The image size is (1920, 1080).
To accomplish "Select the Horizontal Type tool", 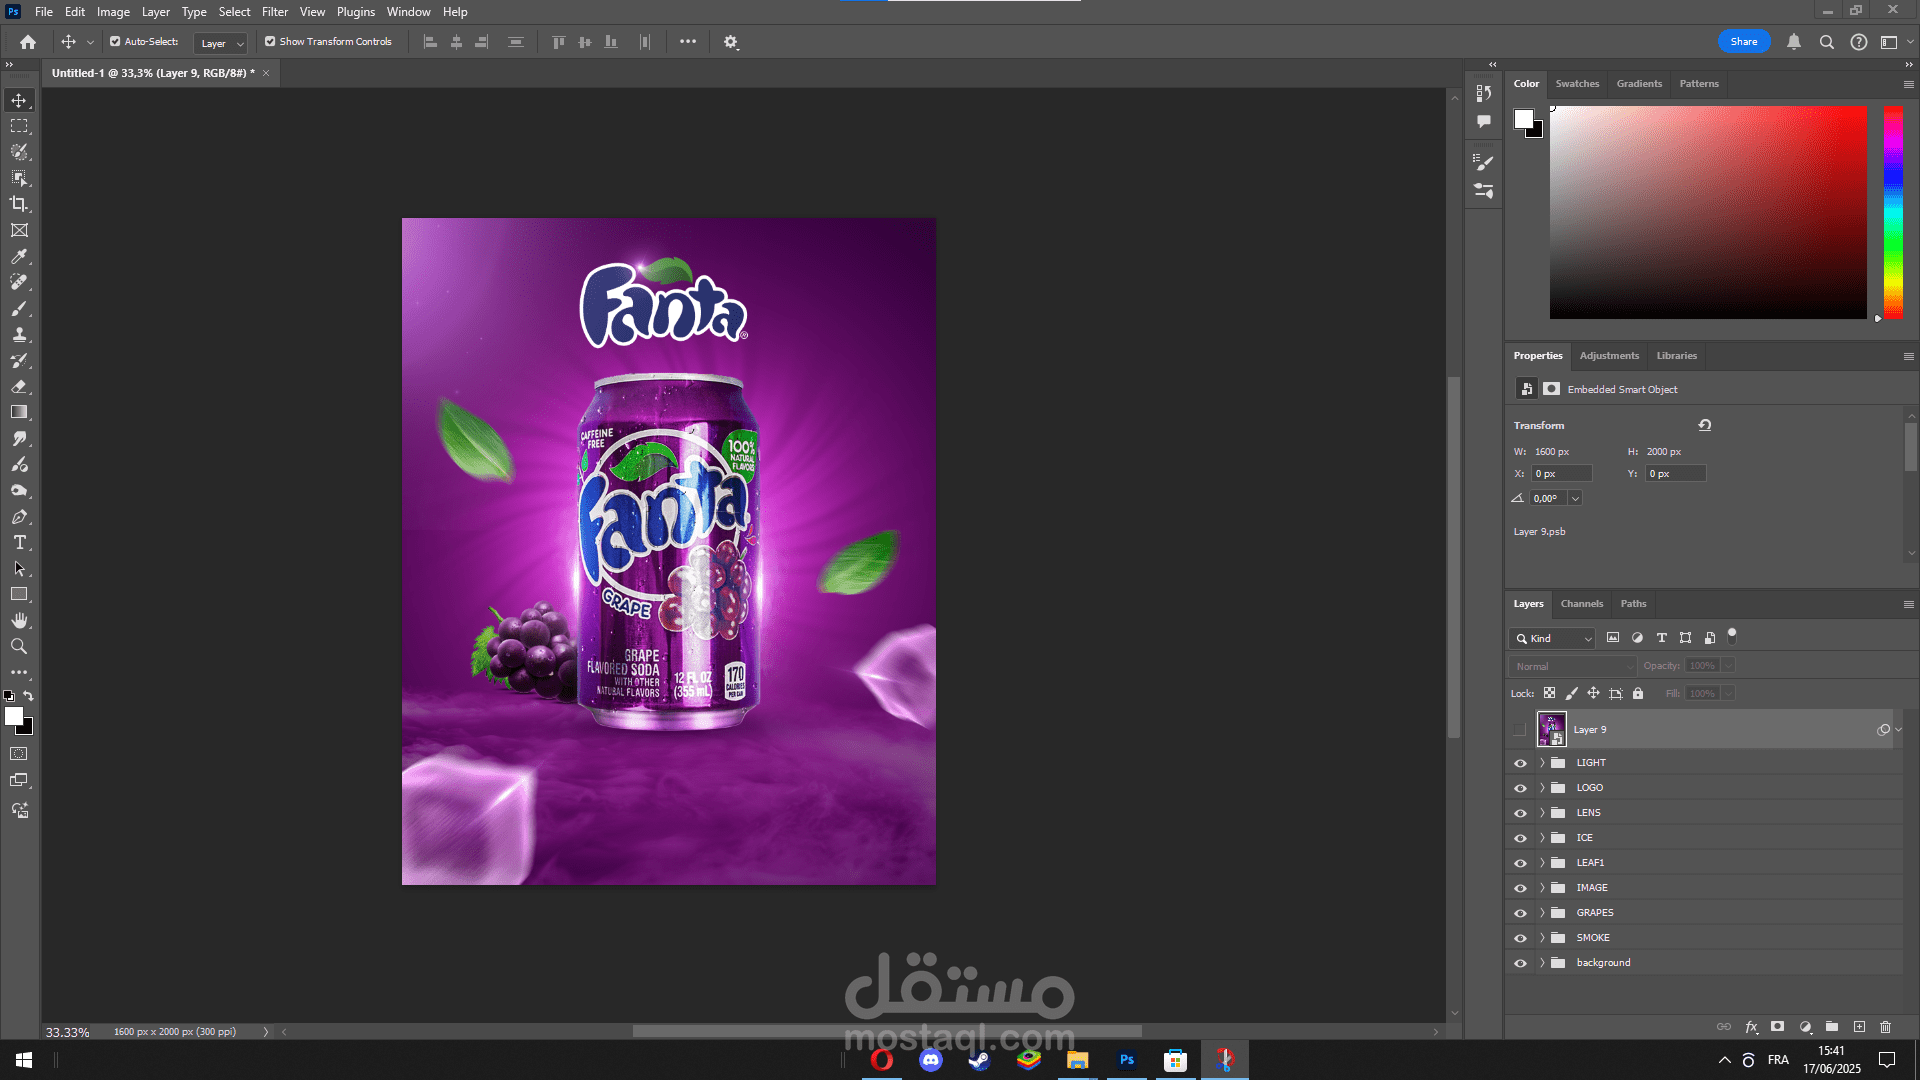I will point(19,542).
